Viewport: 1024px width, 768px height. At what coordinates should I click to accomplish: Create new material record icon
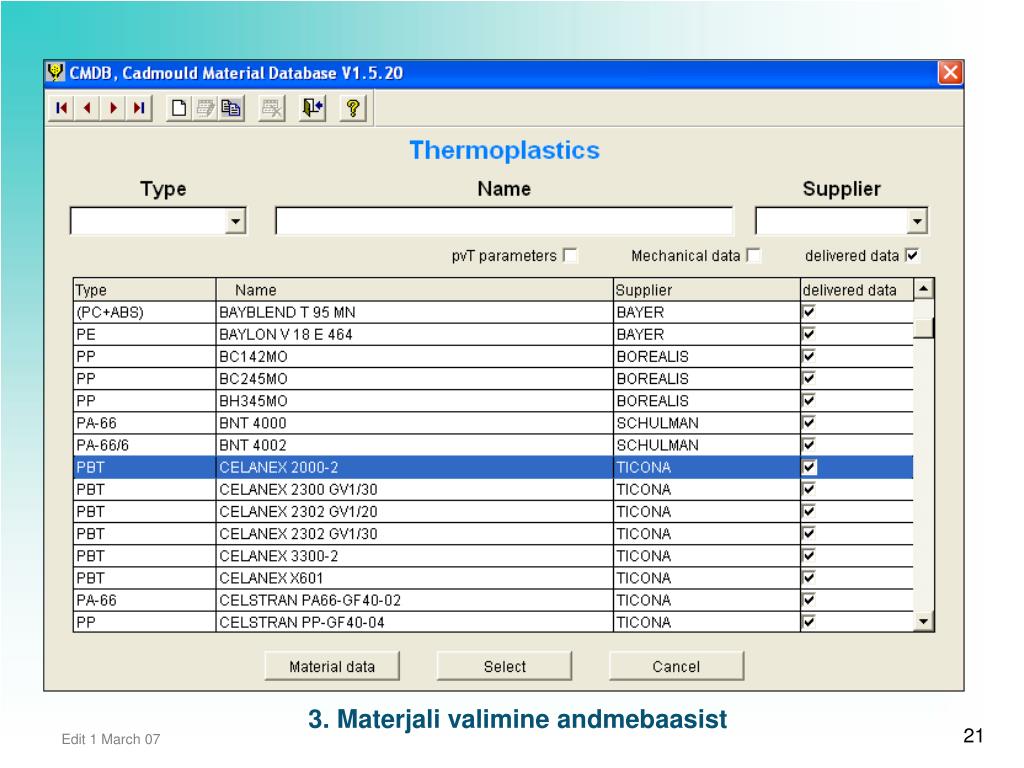[x=178, y=108]
